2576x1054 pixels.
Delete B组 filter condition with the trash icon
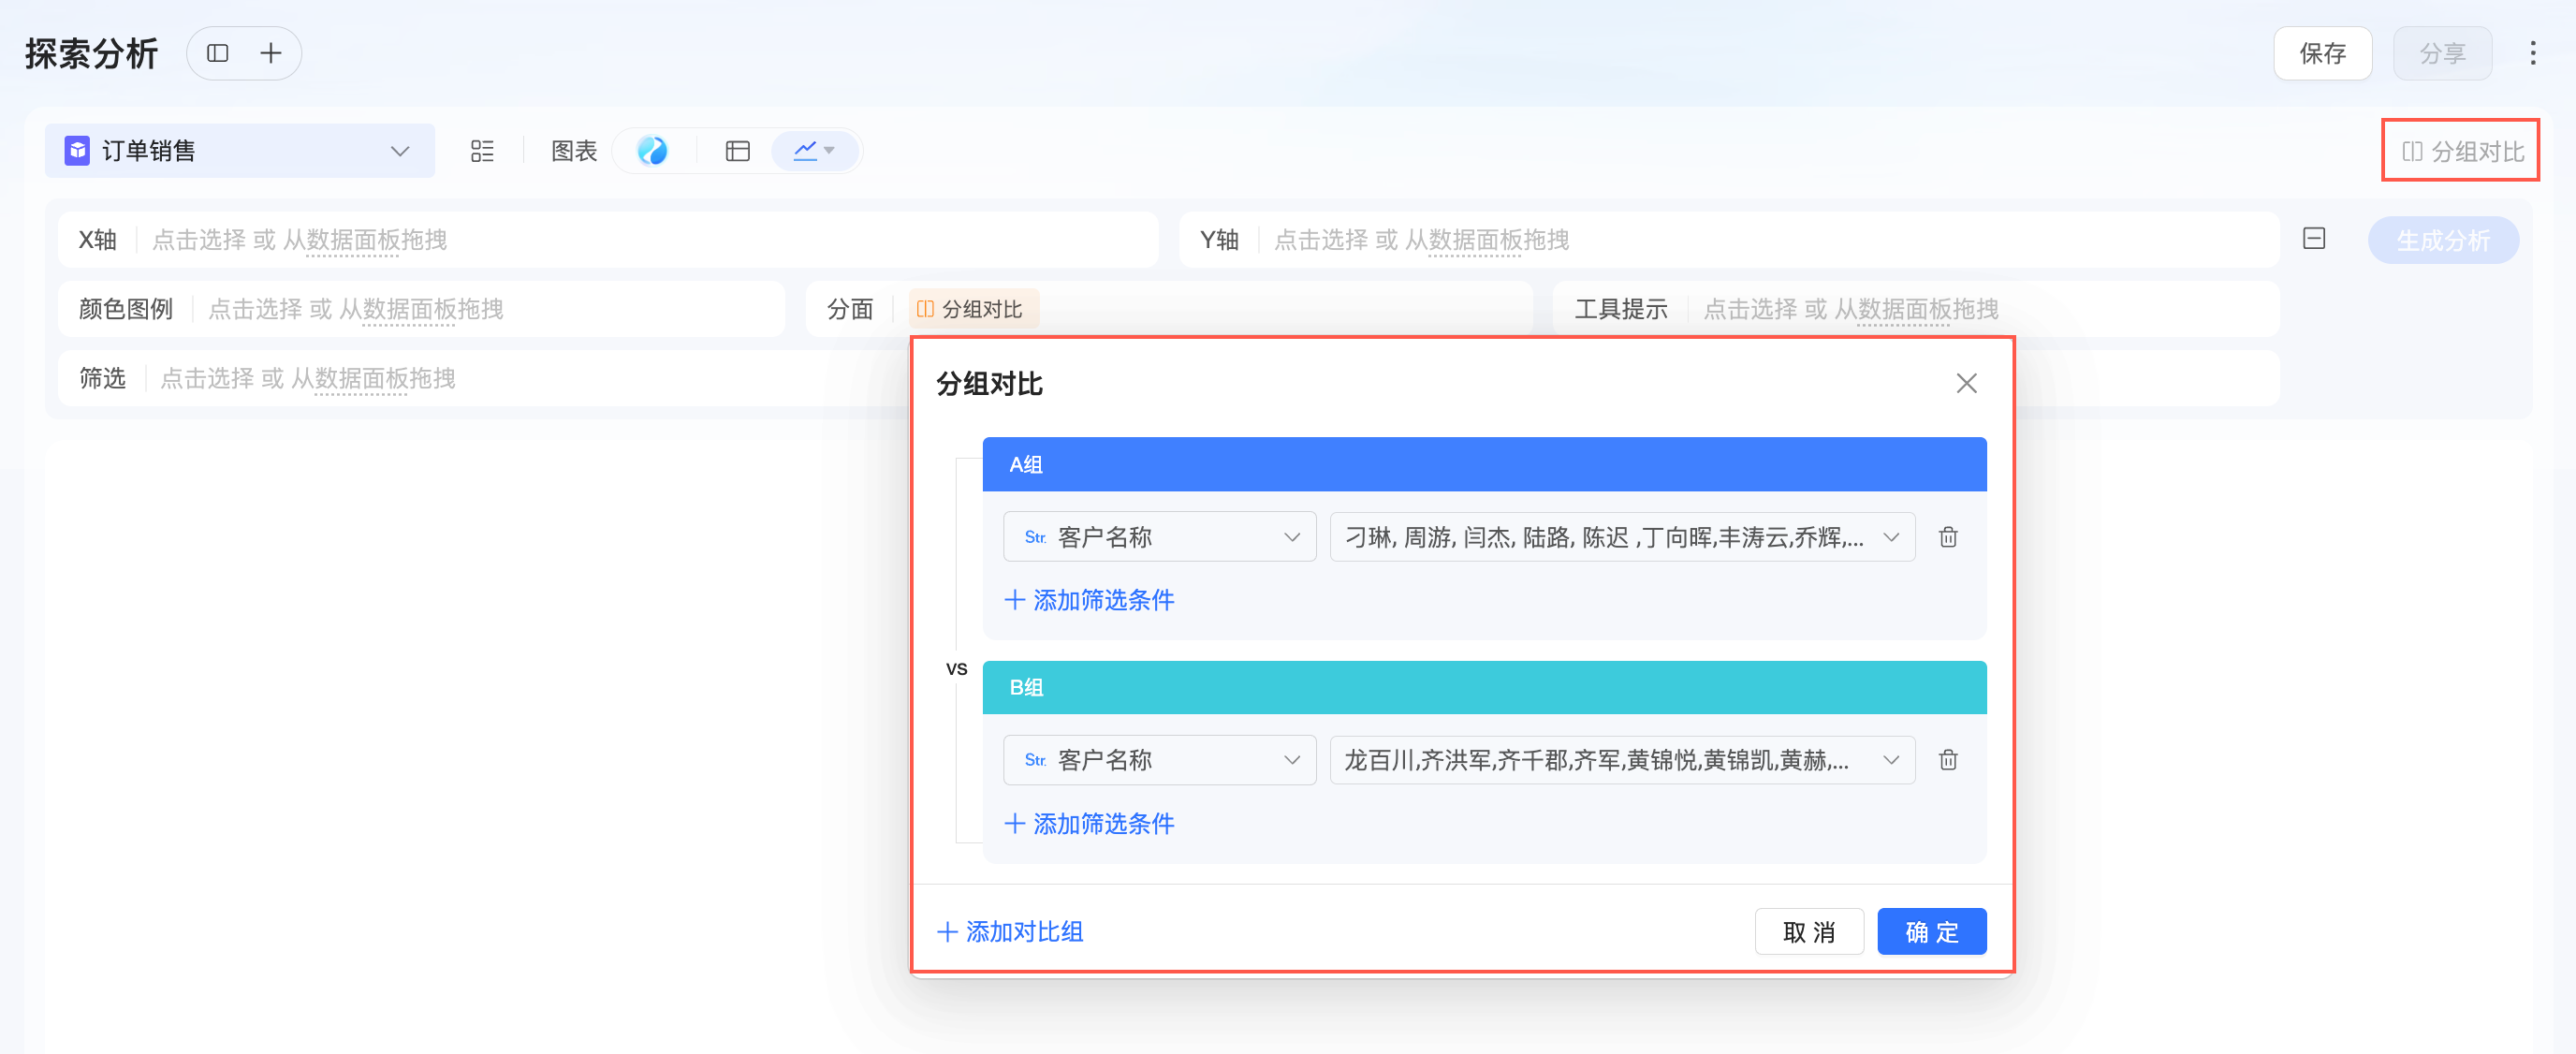tap(1948, 760)
